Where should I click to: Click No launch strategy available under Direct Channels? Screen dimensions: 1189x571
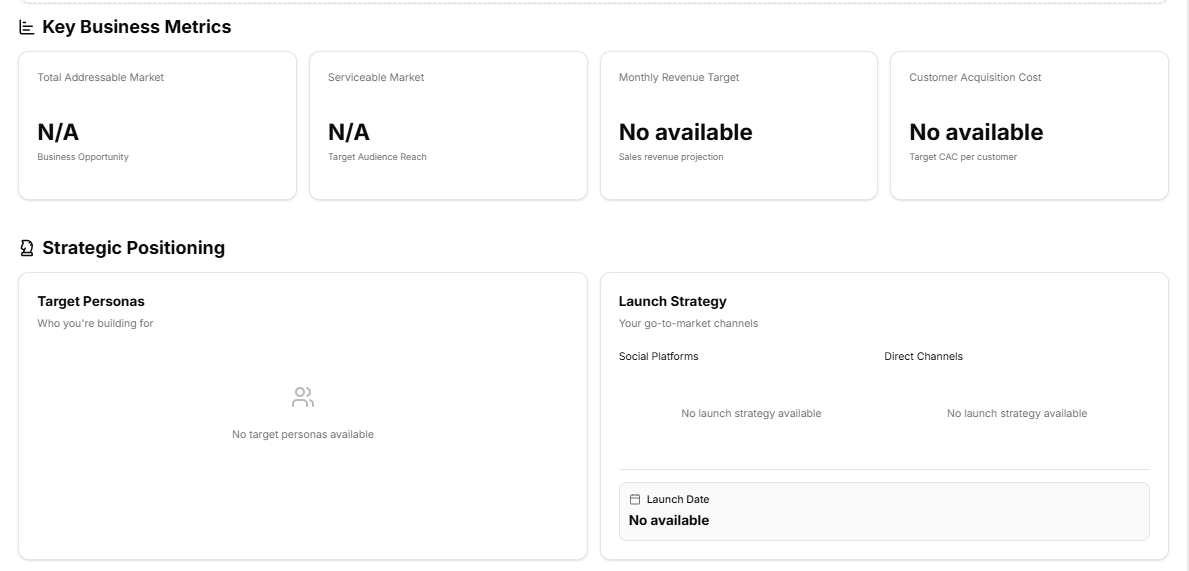[x=1017, y=413]
